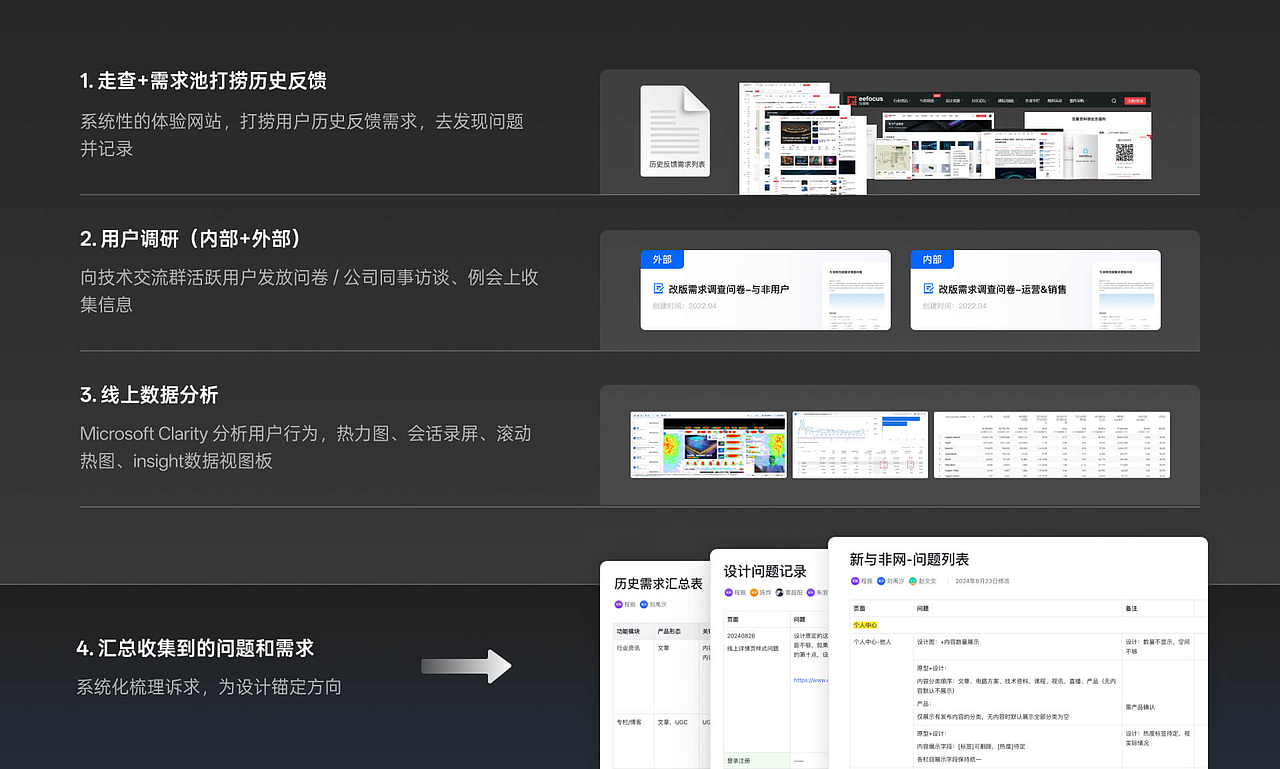Open the Clarity heatmap thumbnail

[708, 445]
